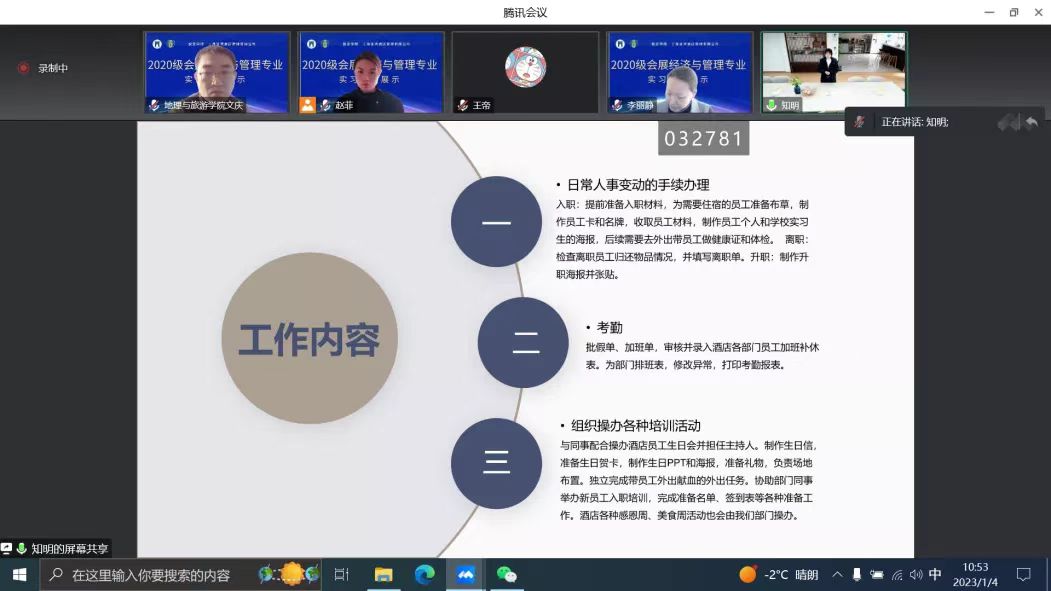Click the Windows taskbar search box
Screen dimensions: 1051x591
tap(150, 575)
